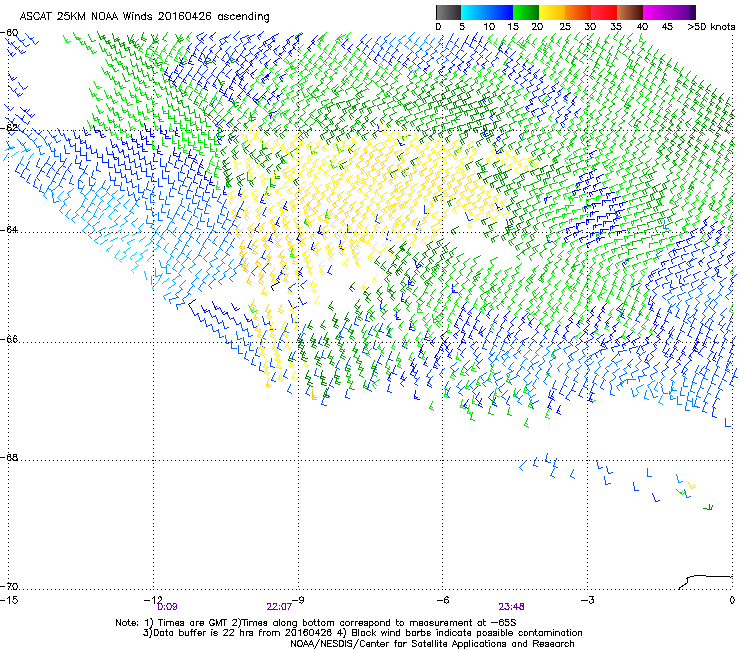Image resolution: width=740 pixels, height=650 pixels.
Task: Click the longitude label '-9'
Action: [x=298, y=599]
